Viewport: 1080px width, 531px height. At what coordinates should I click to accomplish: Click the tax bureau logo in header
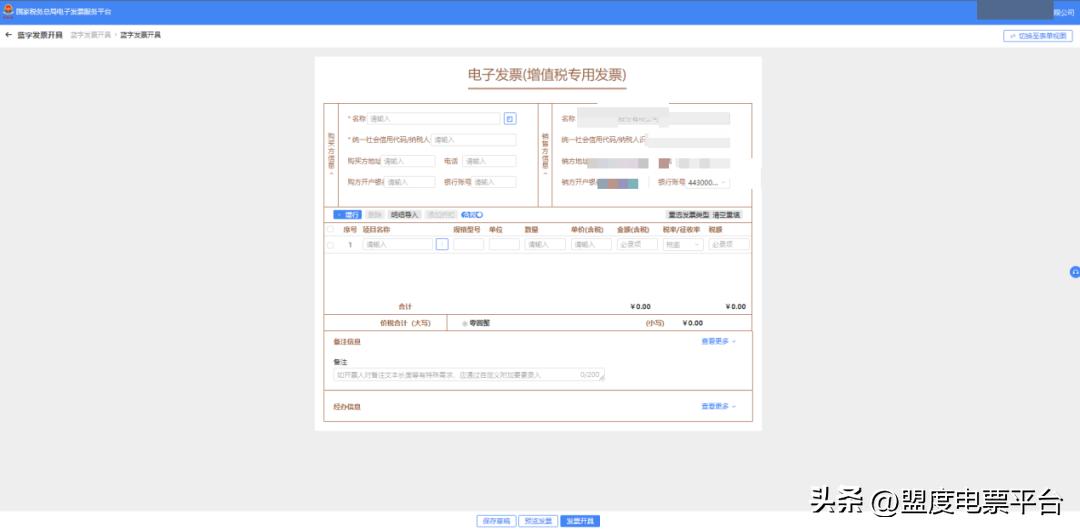[x=8, y=11]
